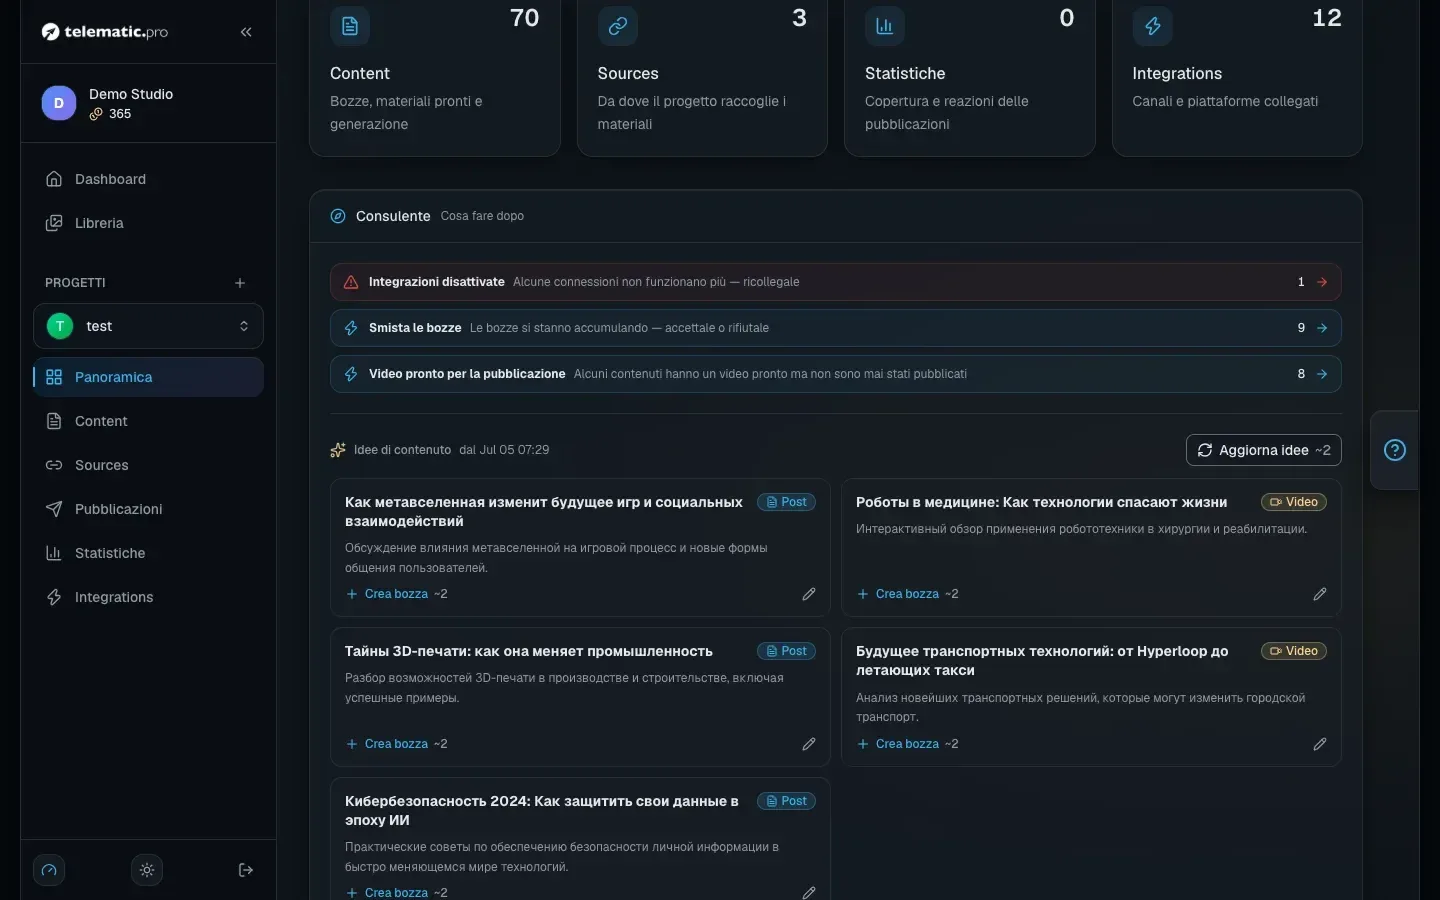Click the speedometer icon at sidebar bottom
This screenshot has width=1440, height=900.
[49, 870]
